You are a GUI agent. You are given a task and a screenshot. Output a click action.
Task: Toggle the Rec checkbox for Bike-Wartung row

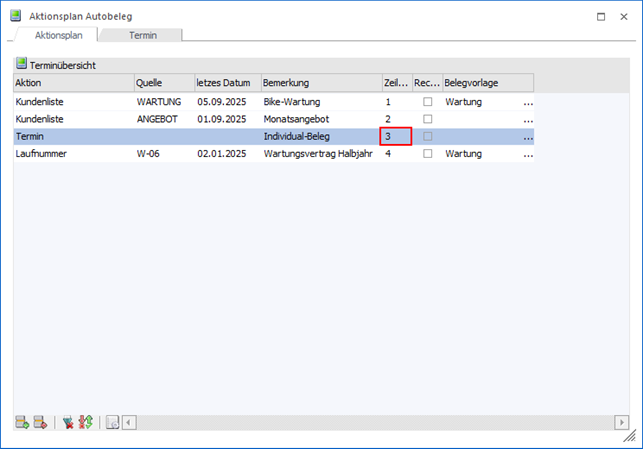(x=428, y=102)
